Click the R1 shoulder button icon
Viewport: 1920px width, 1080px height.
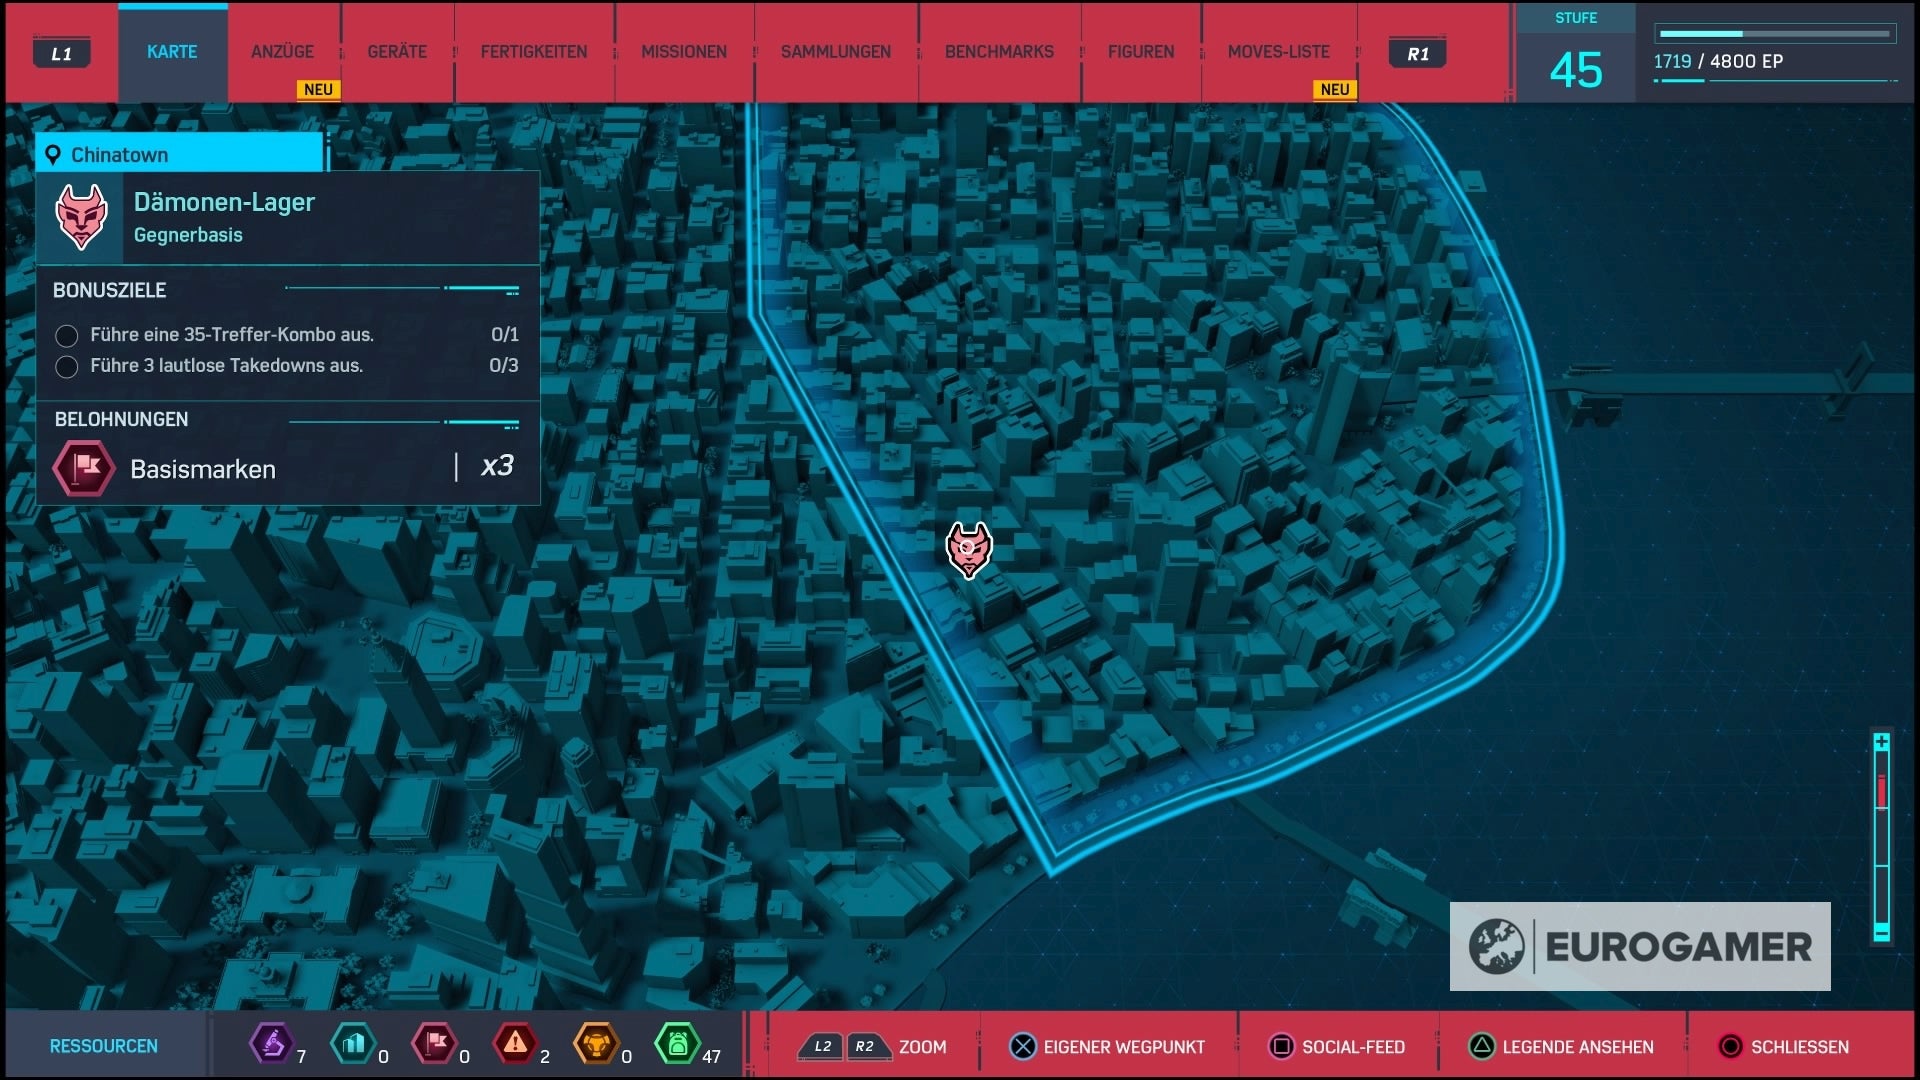click(1418, 53)
